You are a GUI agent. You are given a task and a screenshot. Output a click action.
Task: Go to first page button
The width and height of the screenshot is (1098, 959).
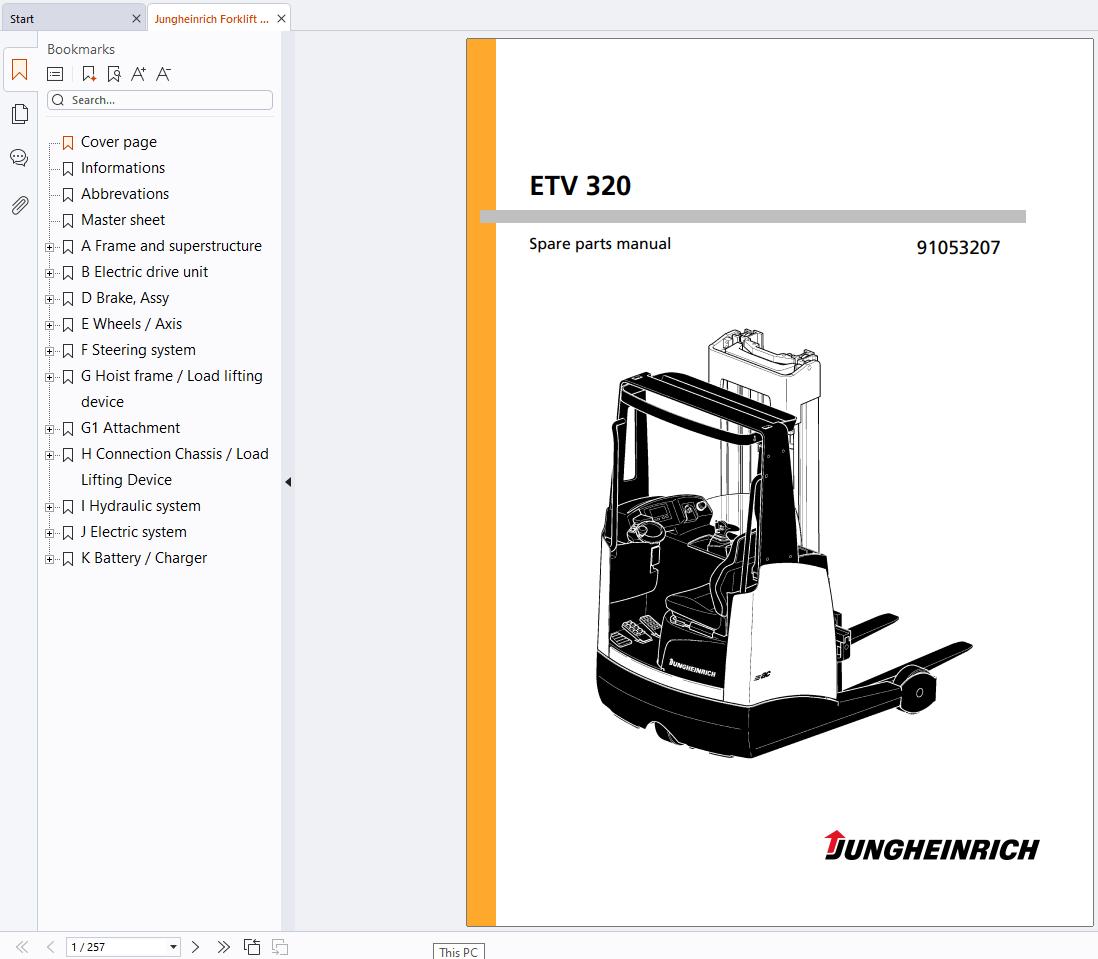tap(22, 947)
